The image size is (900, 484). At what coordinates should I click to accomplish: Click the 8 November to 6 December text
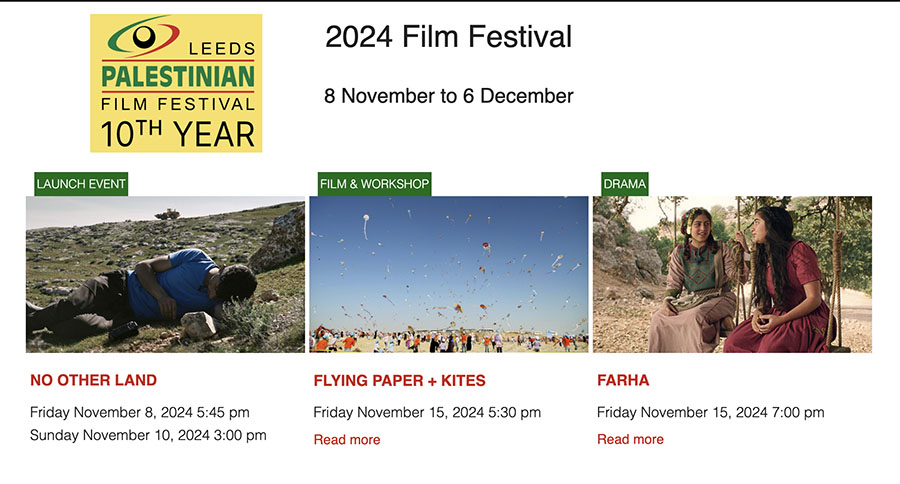[448, 97]
